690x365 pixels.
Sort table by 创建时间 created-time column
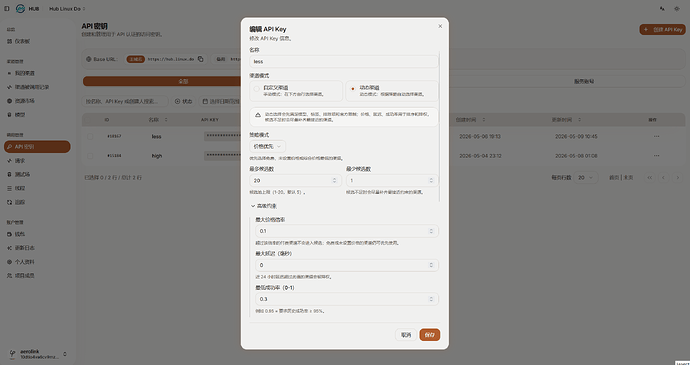470,120
